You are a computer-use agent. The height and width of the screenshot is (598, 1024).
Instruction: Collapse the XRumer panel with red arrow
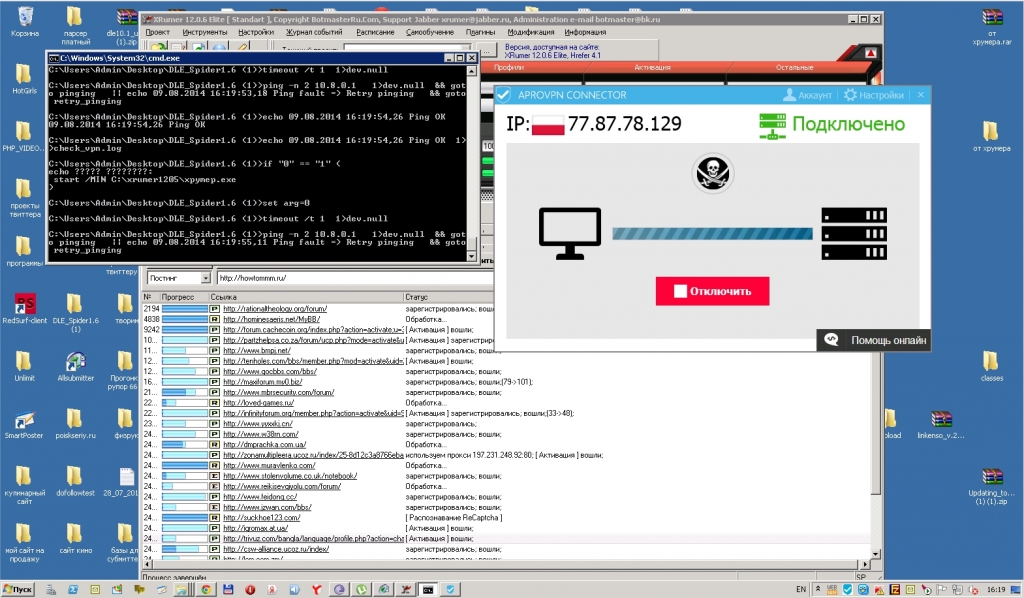point(870,53)
